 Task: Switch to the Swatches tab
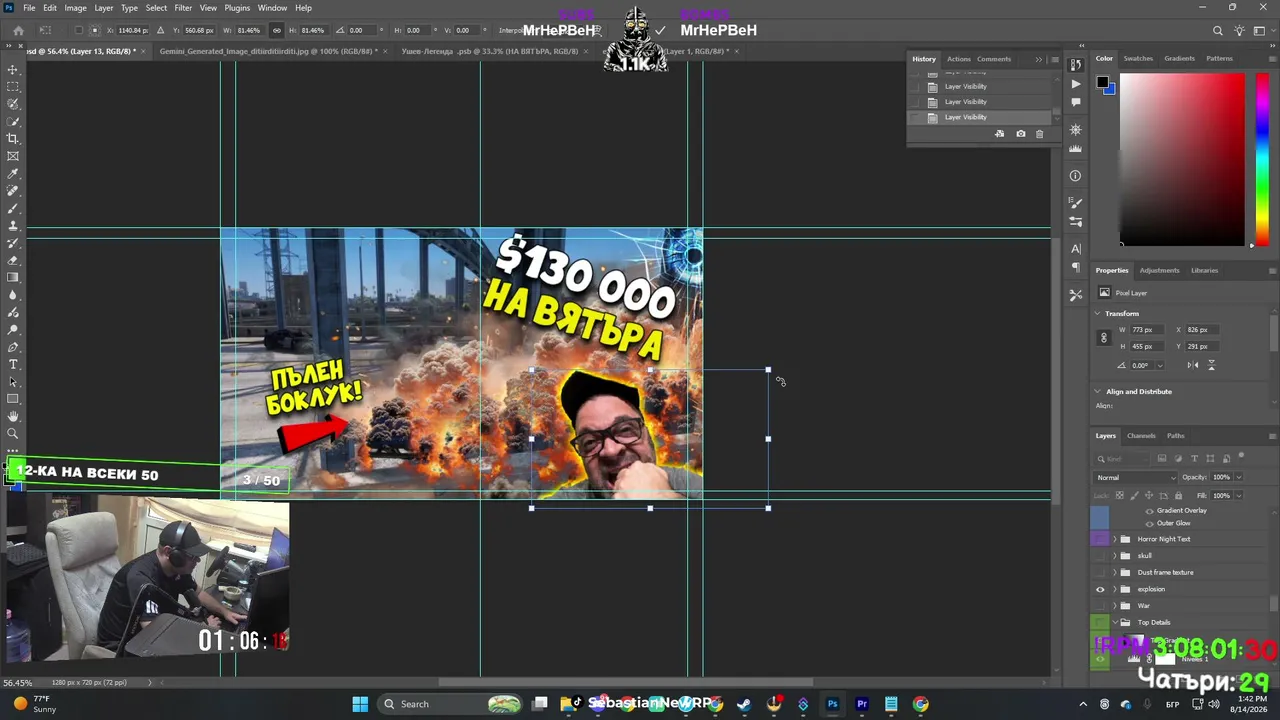(1138, 58)
